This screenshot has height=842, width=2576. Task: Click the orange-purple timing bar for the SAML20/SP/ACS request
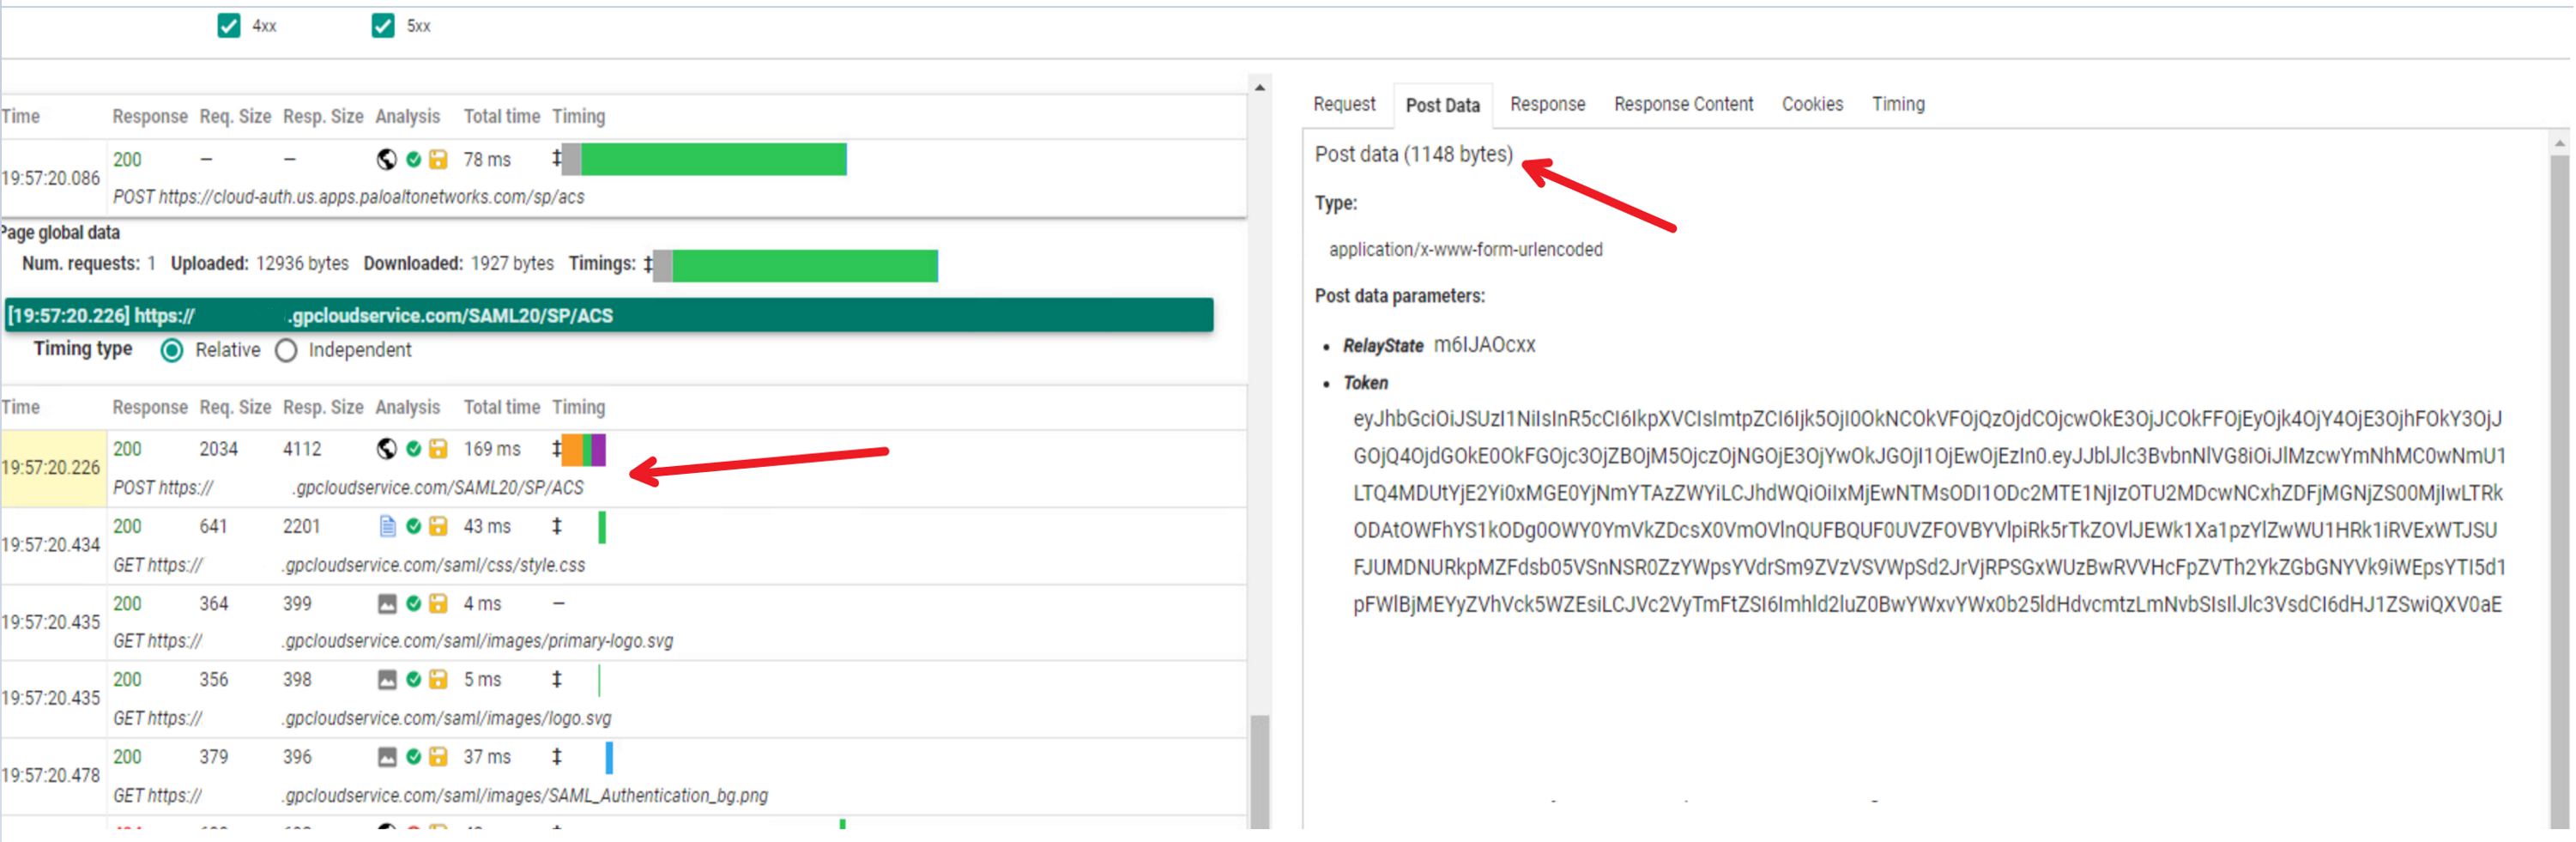pyautogui.click(x=584, y=449)
